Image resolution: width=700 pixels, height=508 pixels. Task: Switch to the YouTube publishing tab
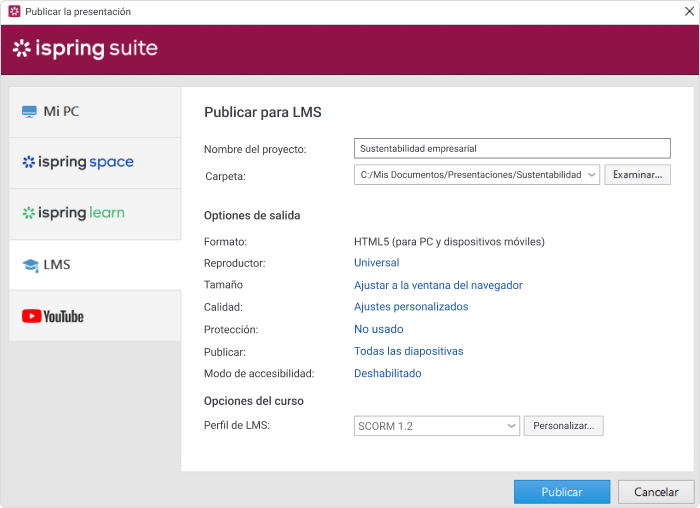(95, 316)
